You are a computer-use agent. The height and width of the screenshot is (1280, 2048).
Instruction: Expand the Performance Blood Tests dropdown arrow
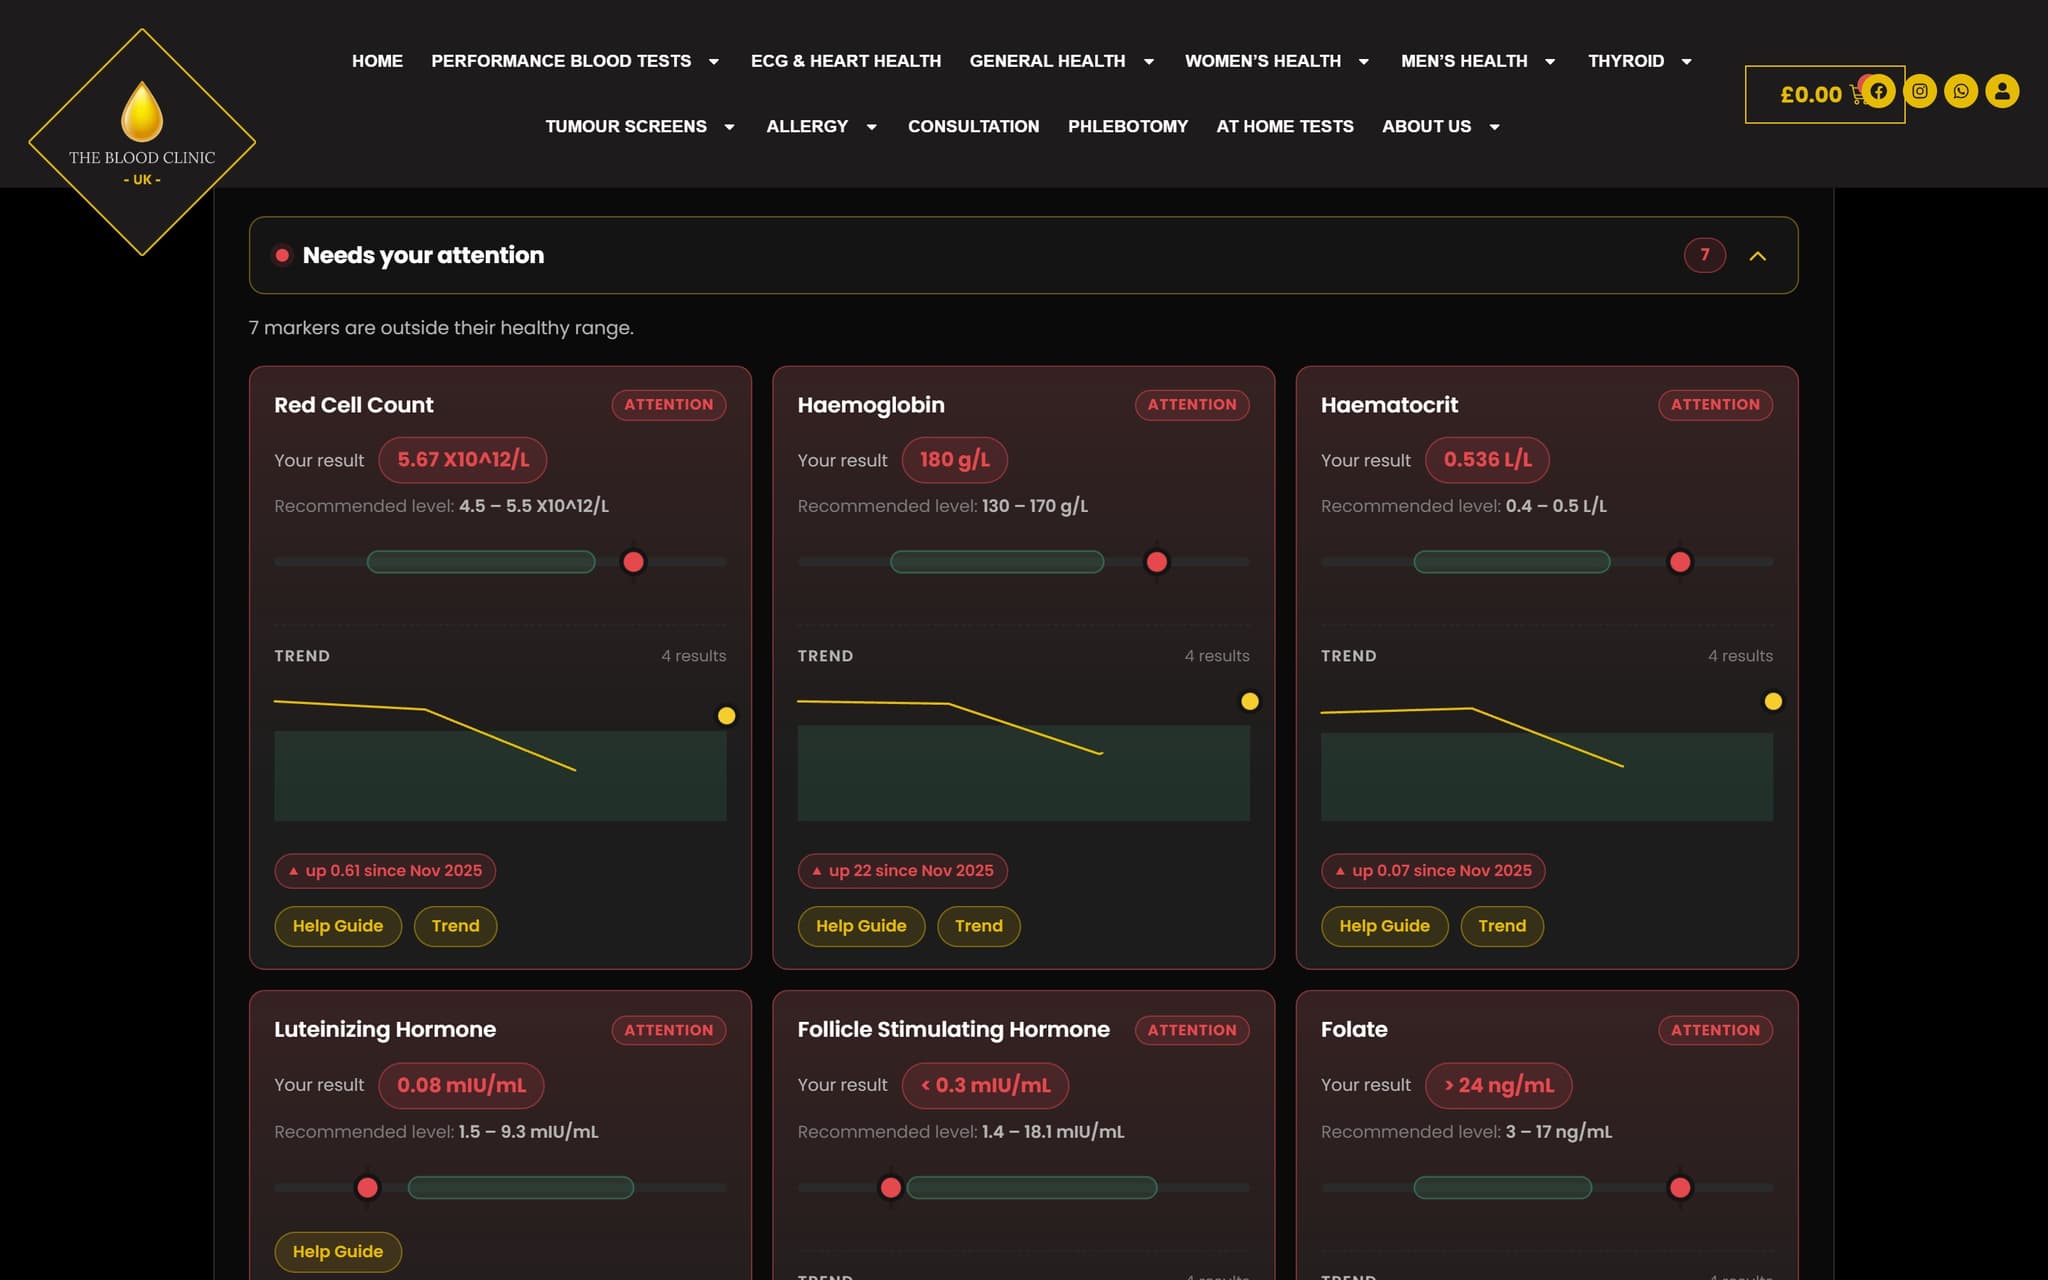point(714,61)
